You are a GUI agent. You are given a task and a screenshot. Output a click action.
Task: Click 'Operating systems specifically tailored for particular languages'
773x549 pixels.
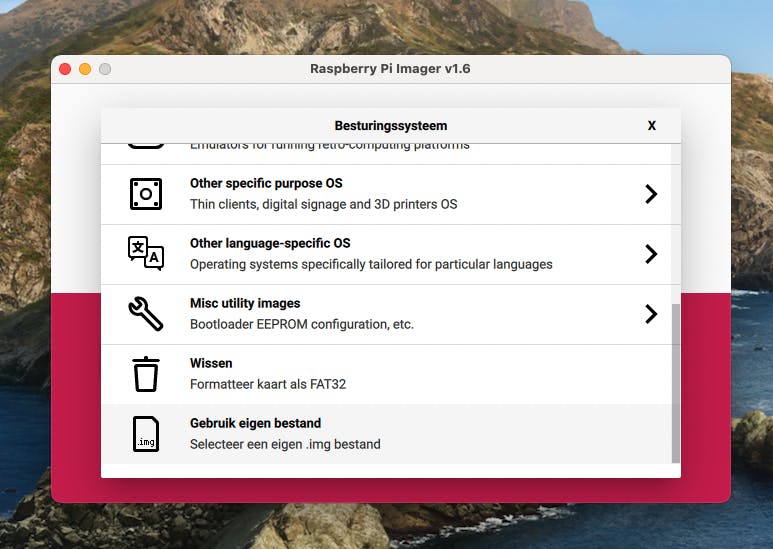click(371, 264)
